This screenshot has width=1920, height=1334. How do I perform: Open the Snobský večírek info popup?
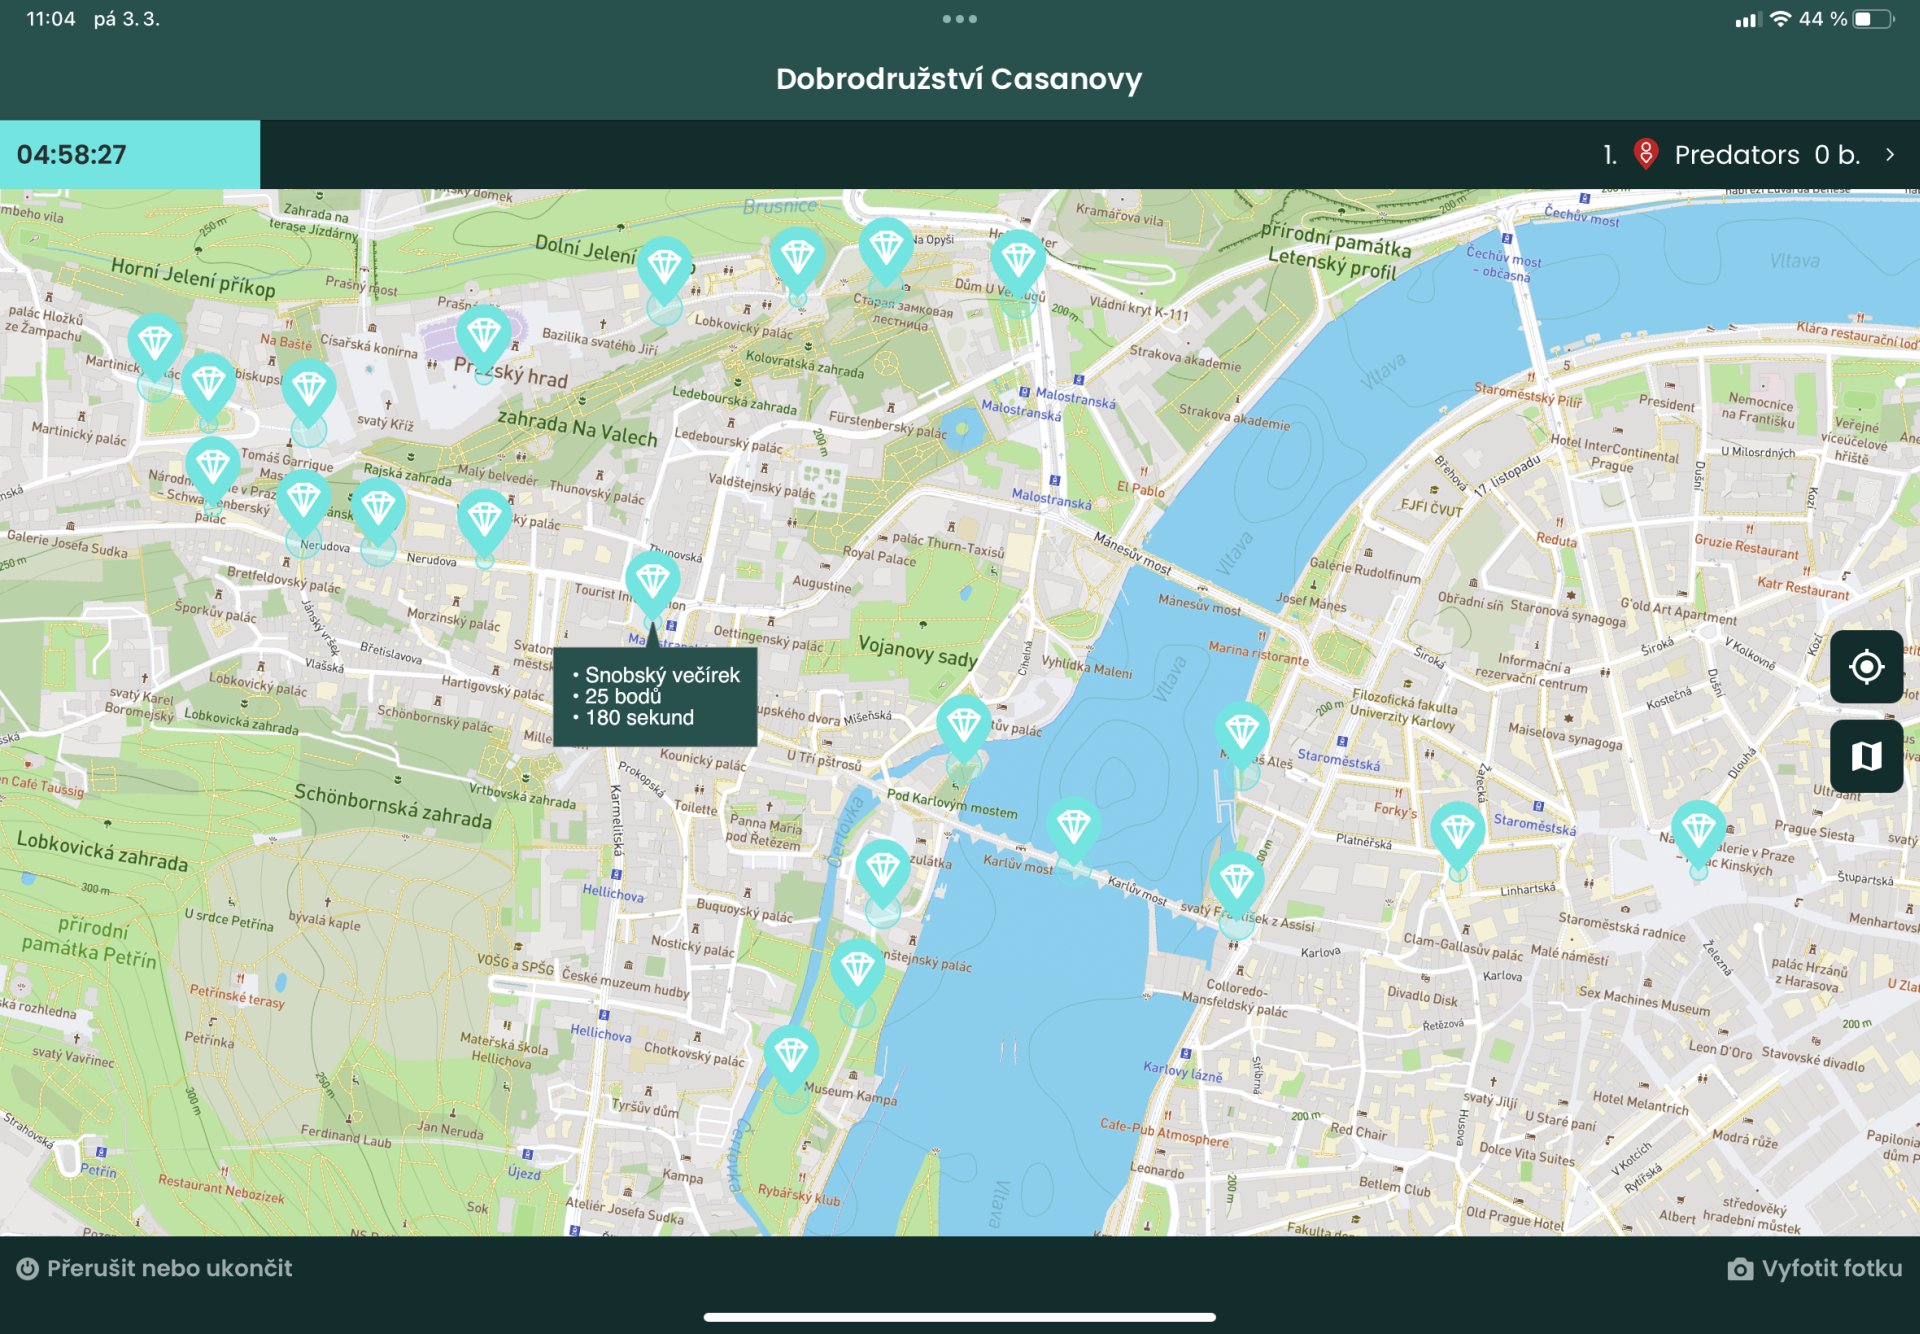[655, 696]
